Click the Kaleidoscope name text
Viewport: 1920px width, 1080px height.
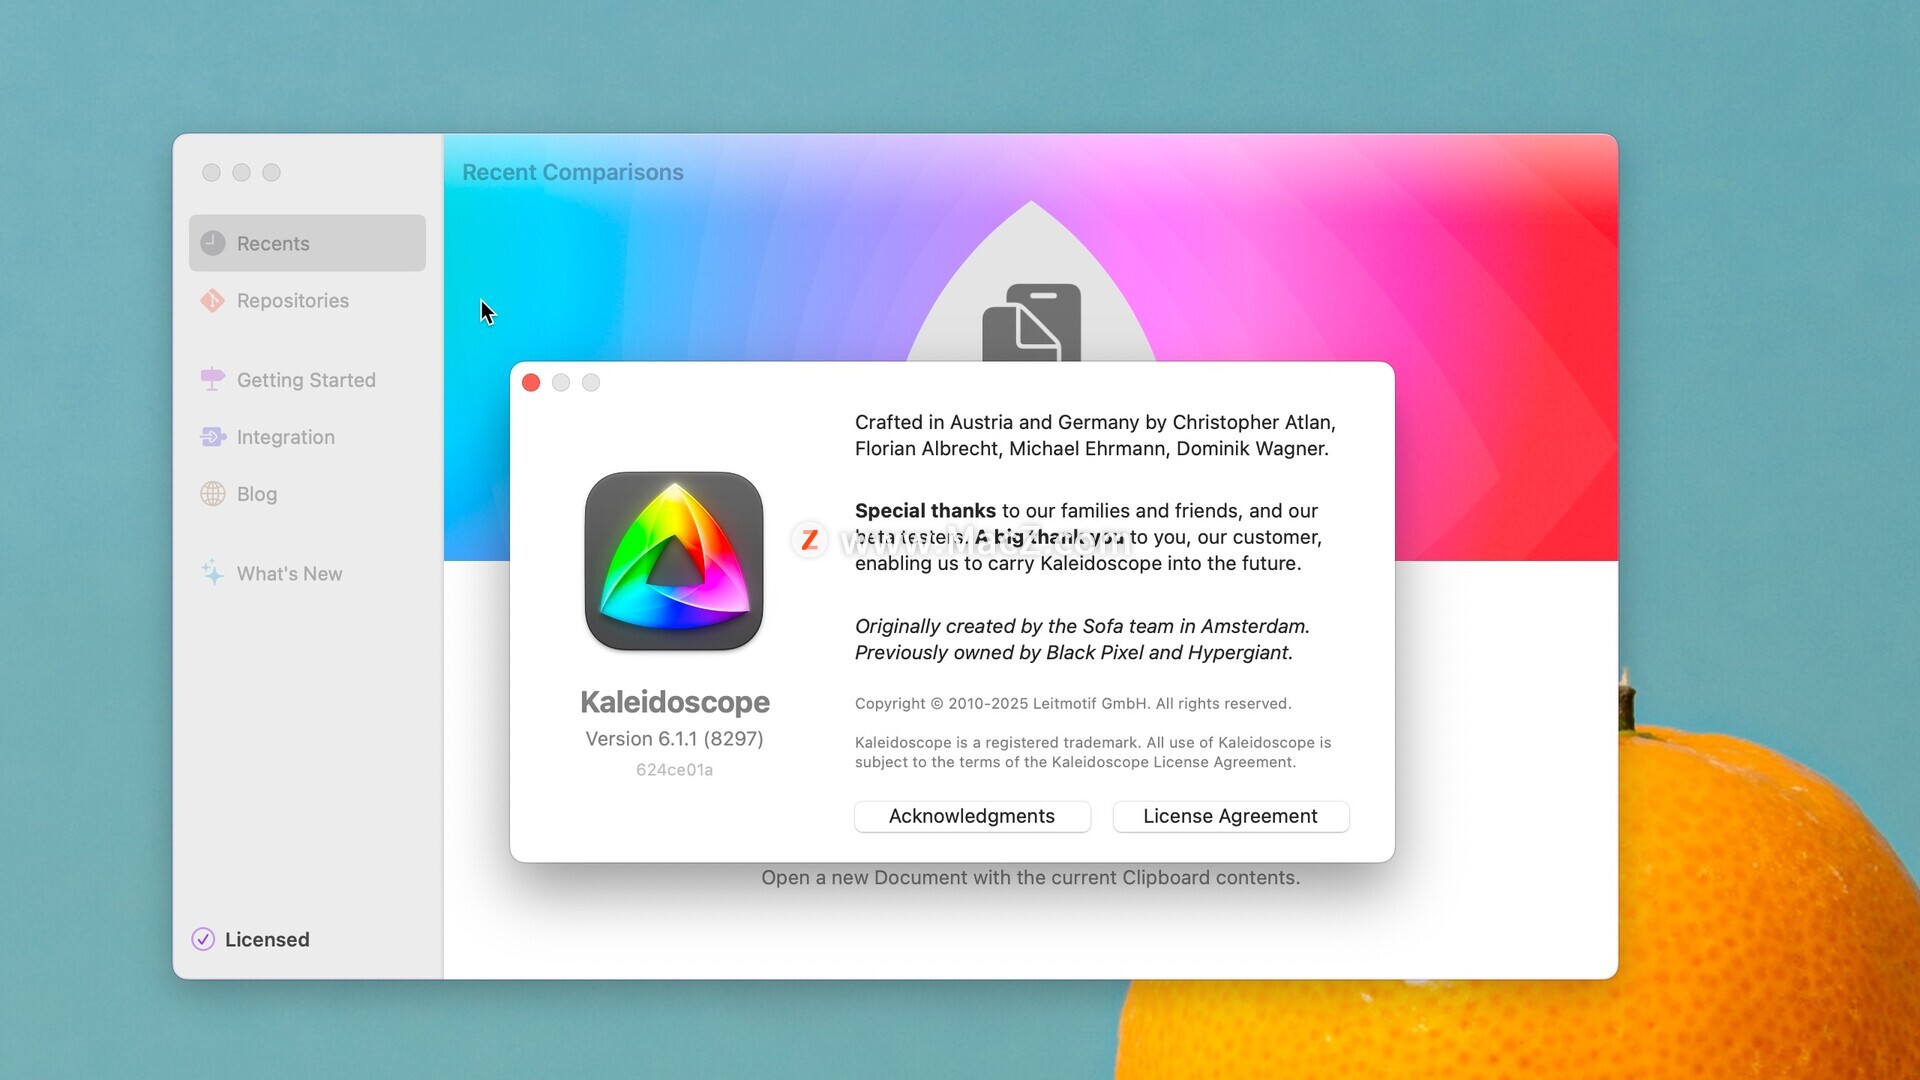(675, 702)
